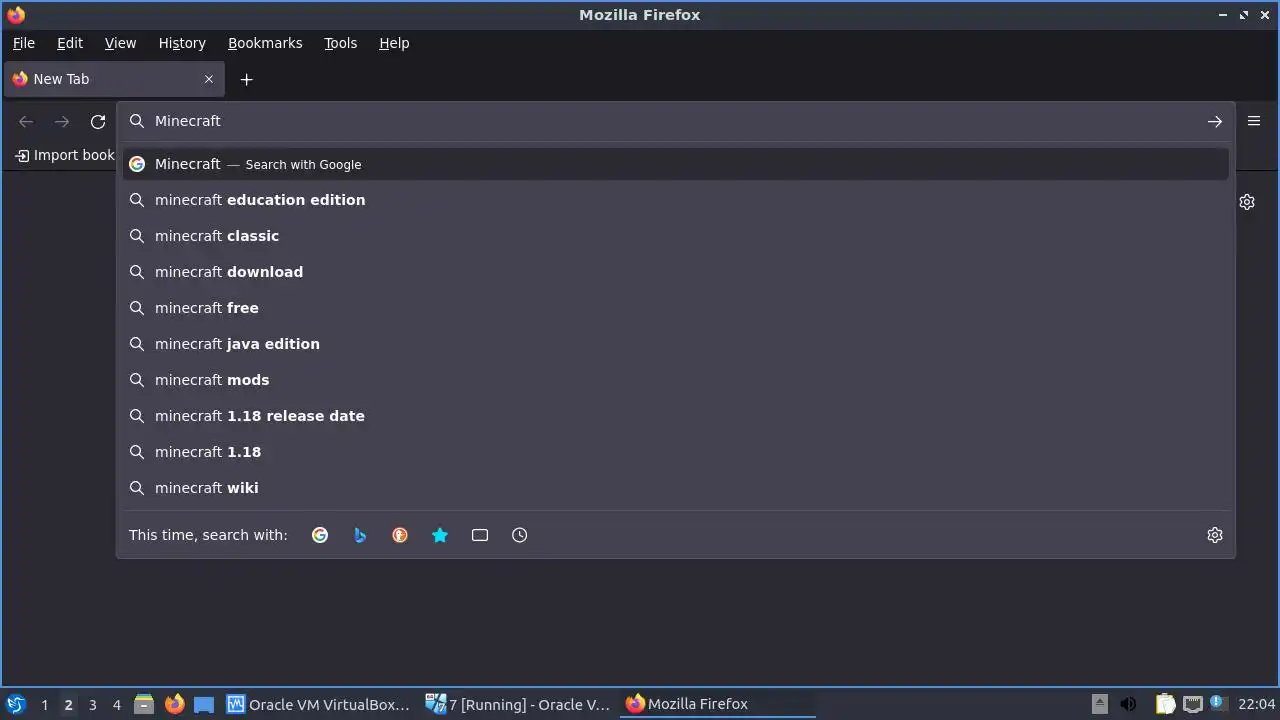Choose suggestion minecraft download
This screenshot has width=1280, height=720.
point(676,272)
